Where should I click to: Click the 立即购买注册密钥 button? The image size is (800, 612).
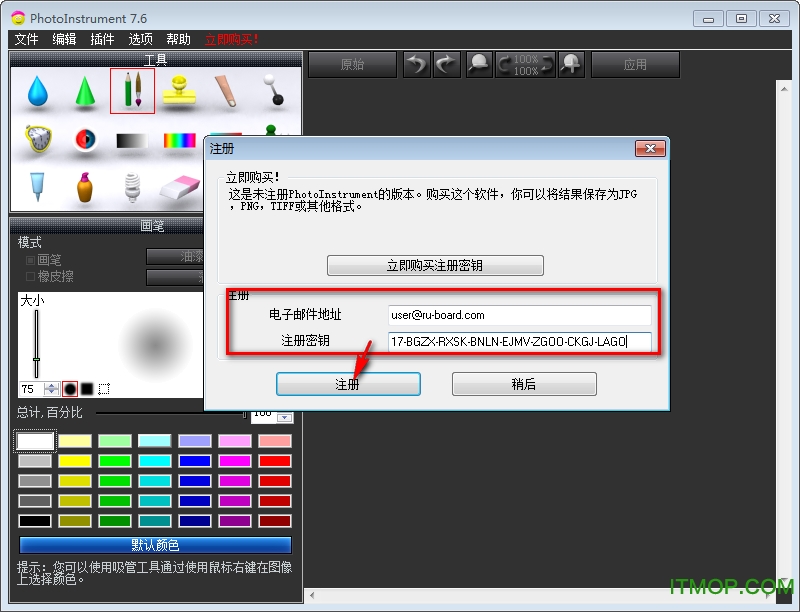coord(435,266)
